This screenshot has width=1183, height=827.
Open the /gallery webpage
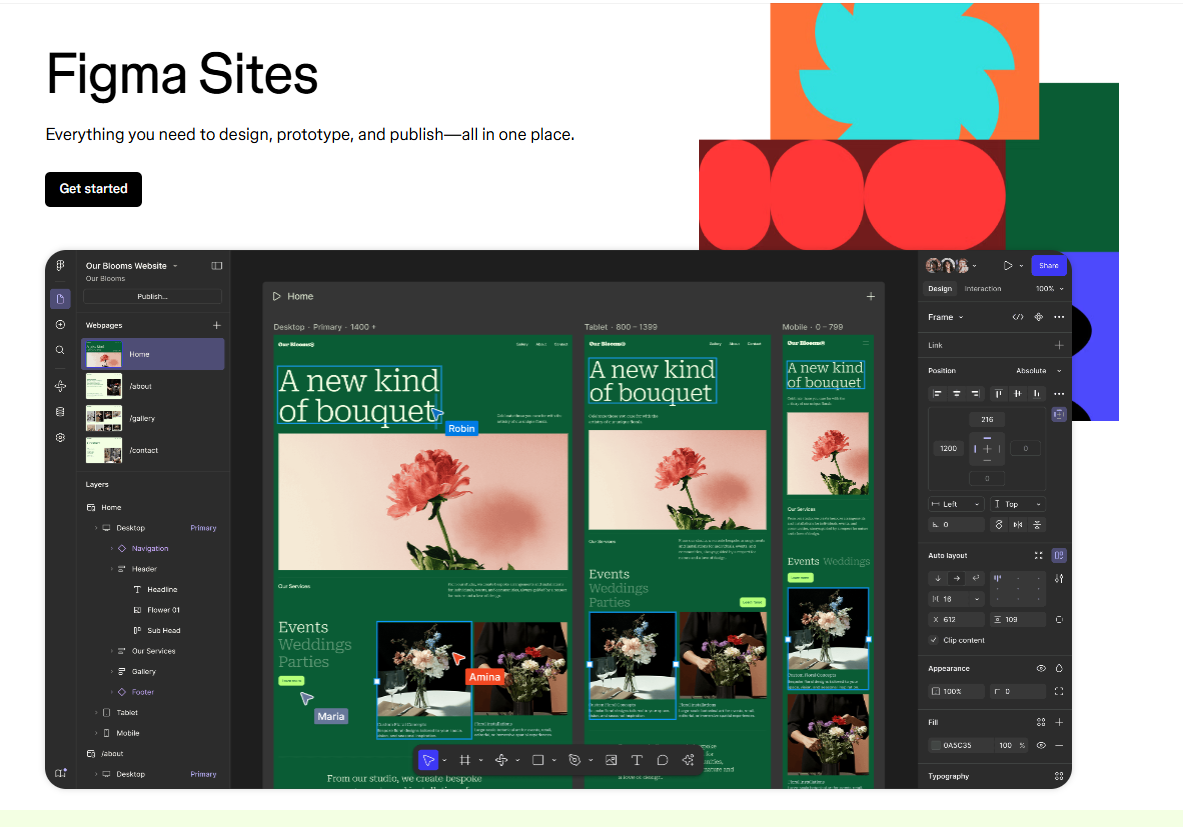pos(153,418)
